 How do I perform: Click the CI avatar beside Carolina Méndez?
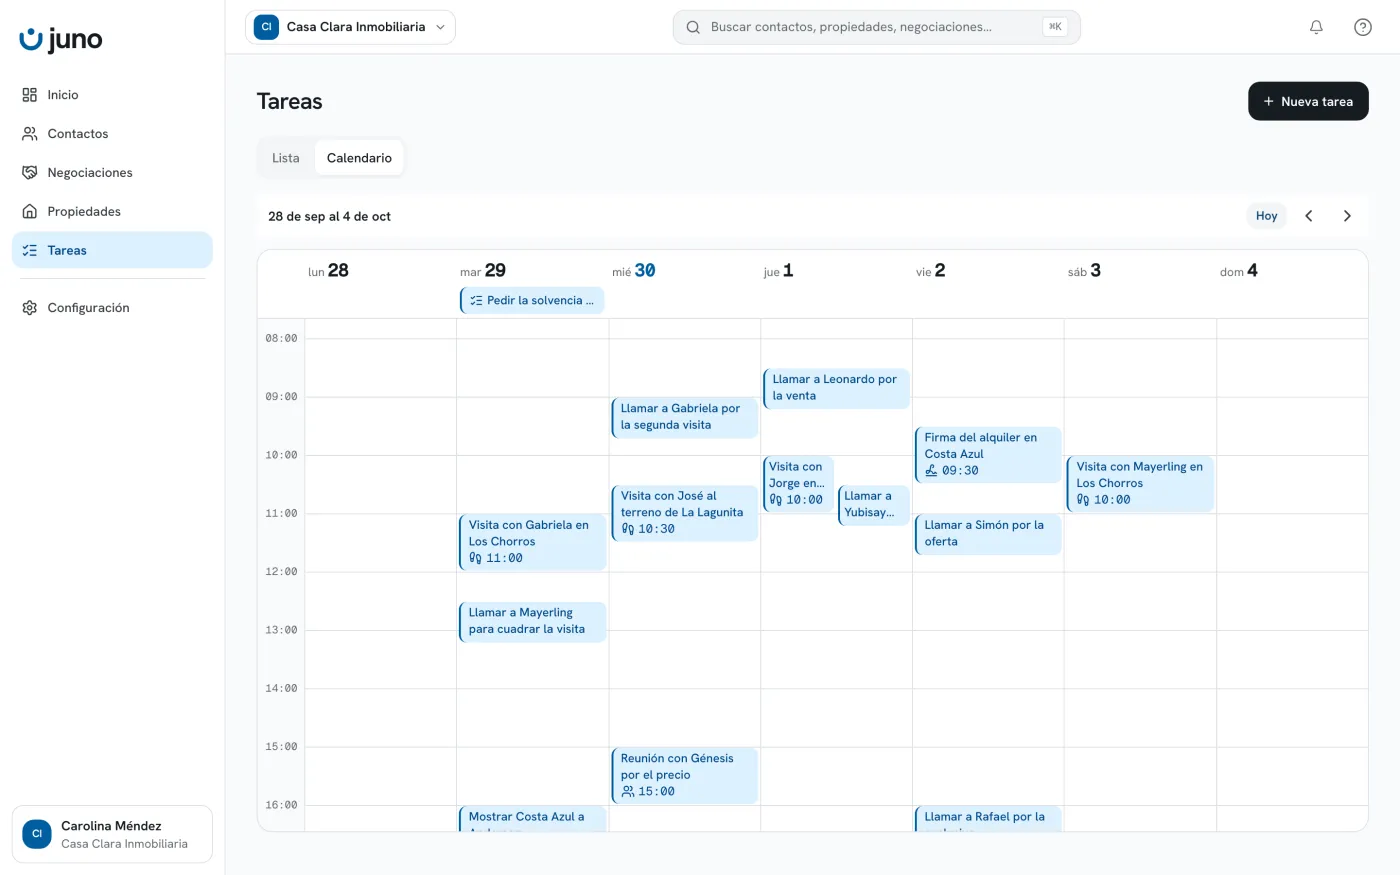click(x=37, y=834)
